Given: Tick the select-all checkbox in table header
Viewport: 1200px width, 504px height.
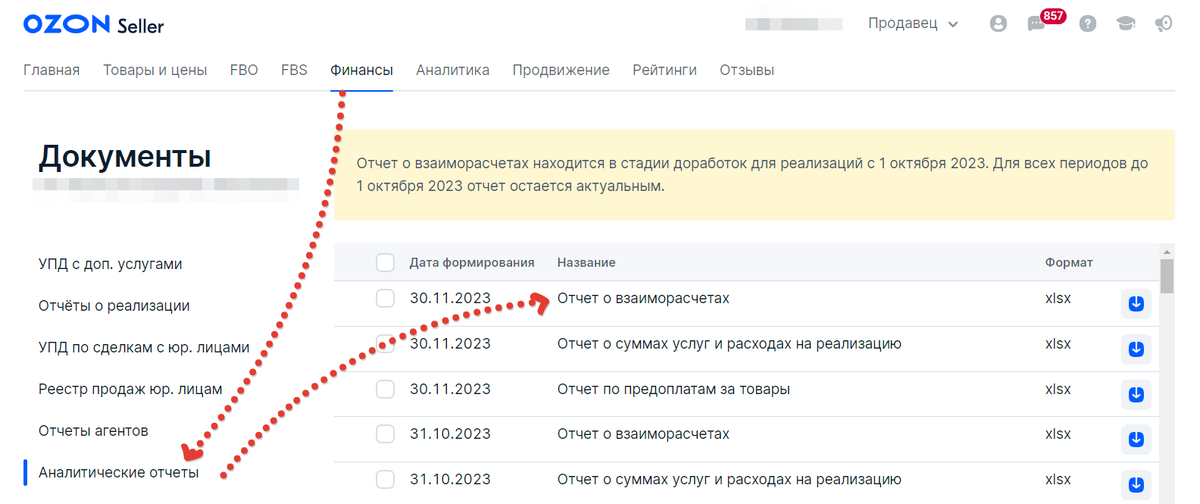Looking at the screenshot, I should 385,262.
